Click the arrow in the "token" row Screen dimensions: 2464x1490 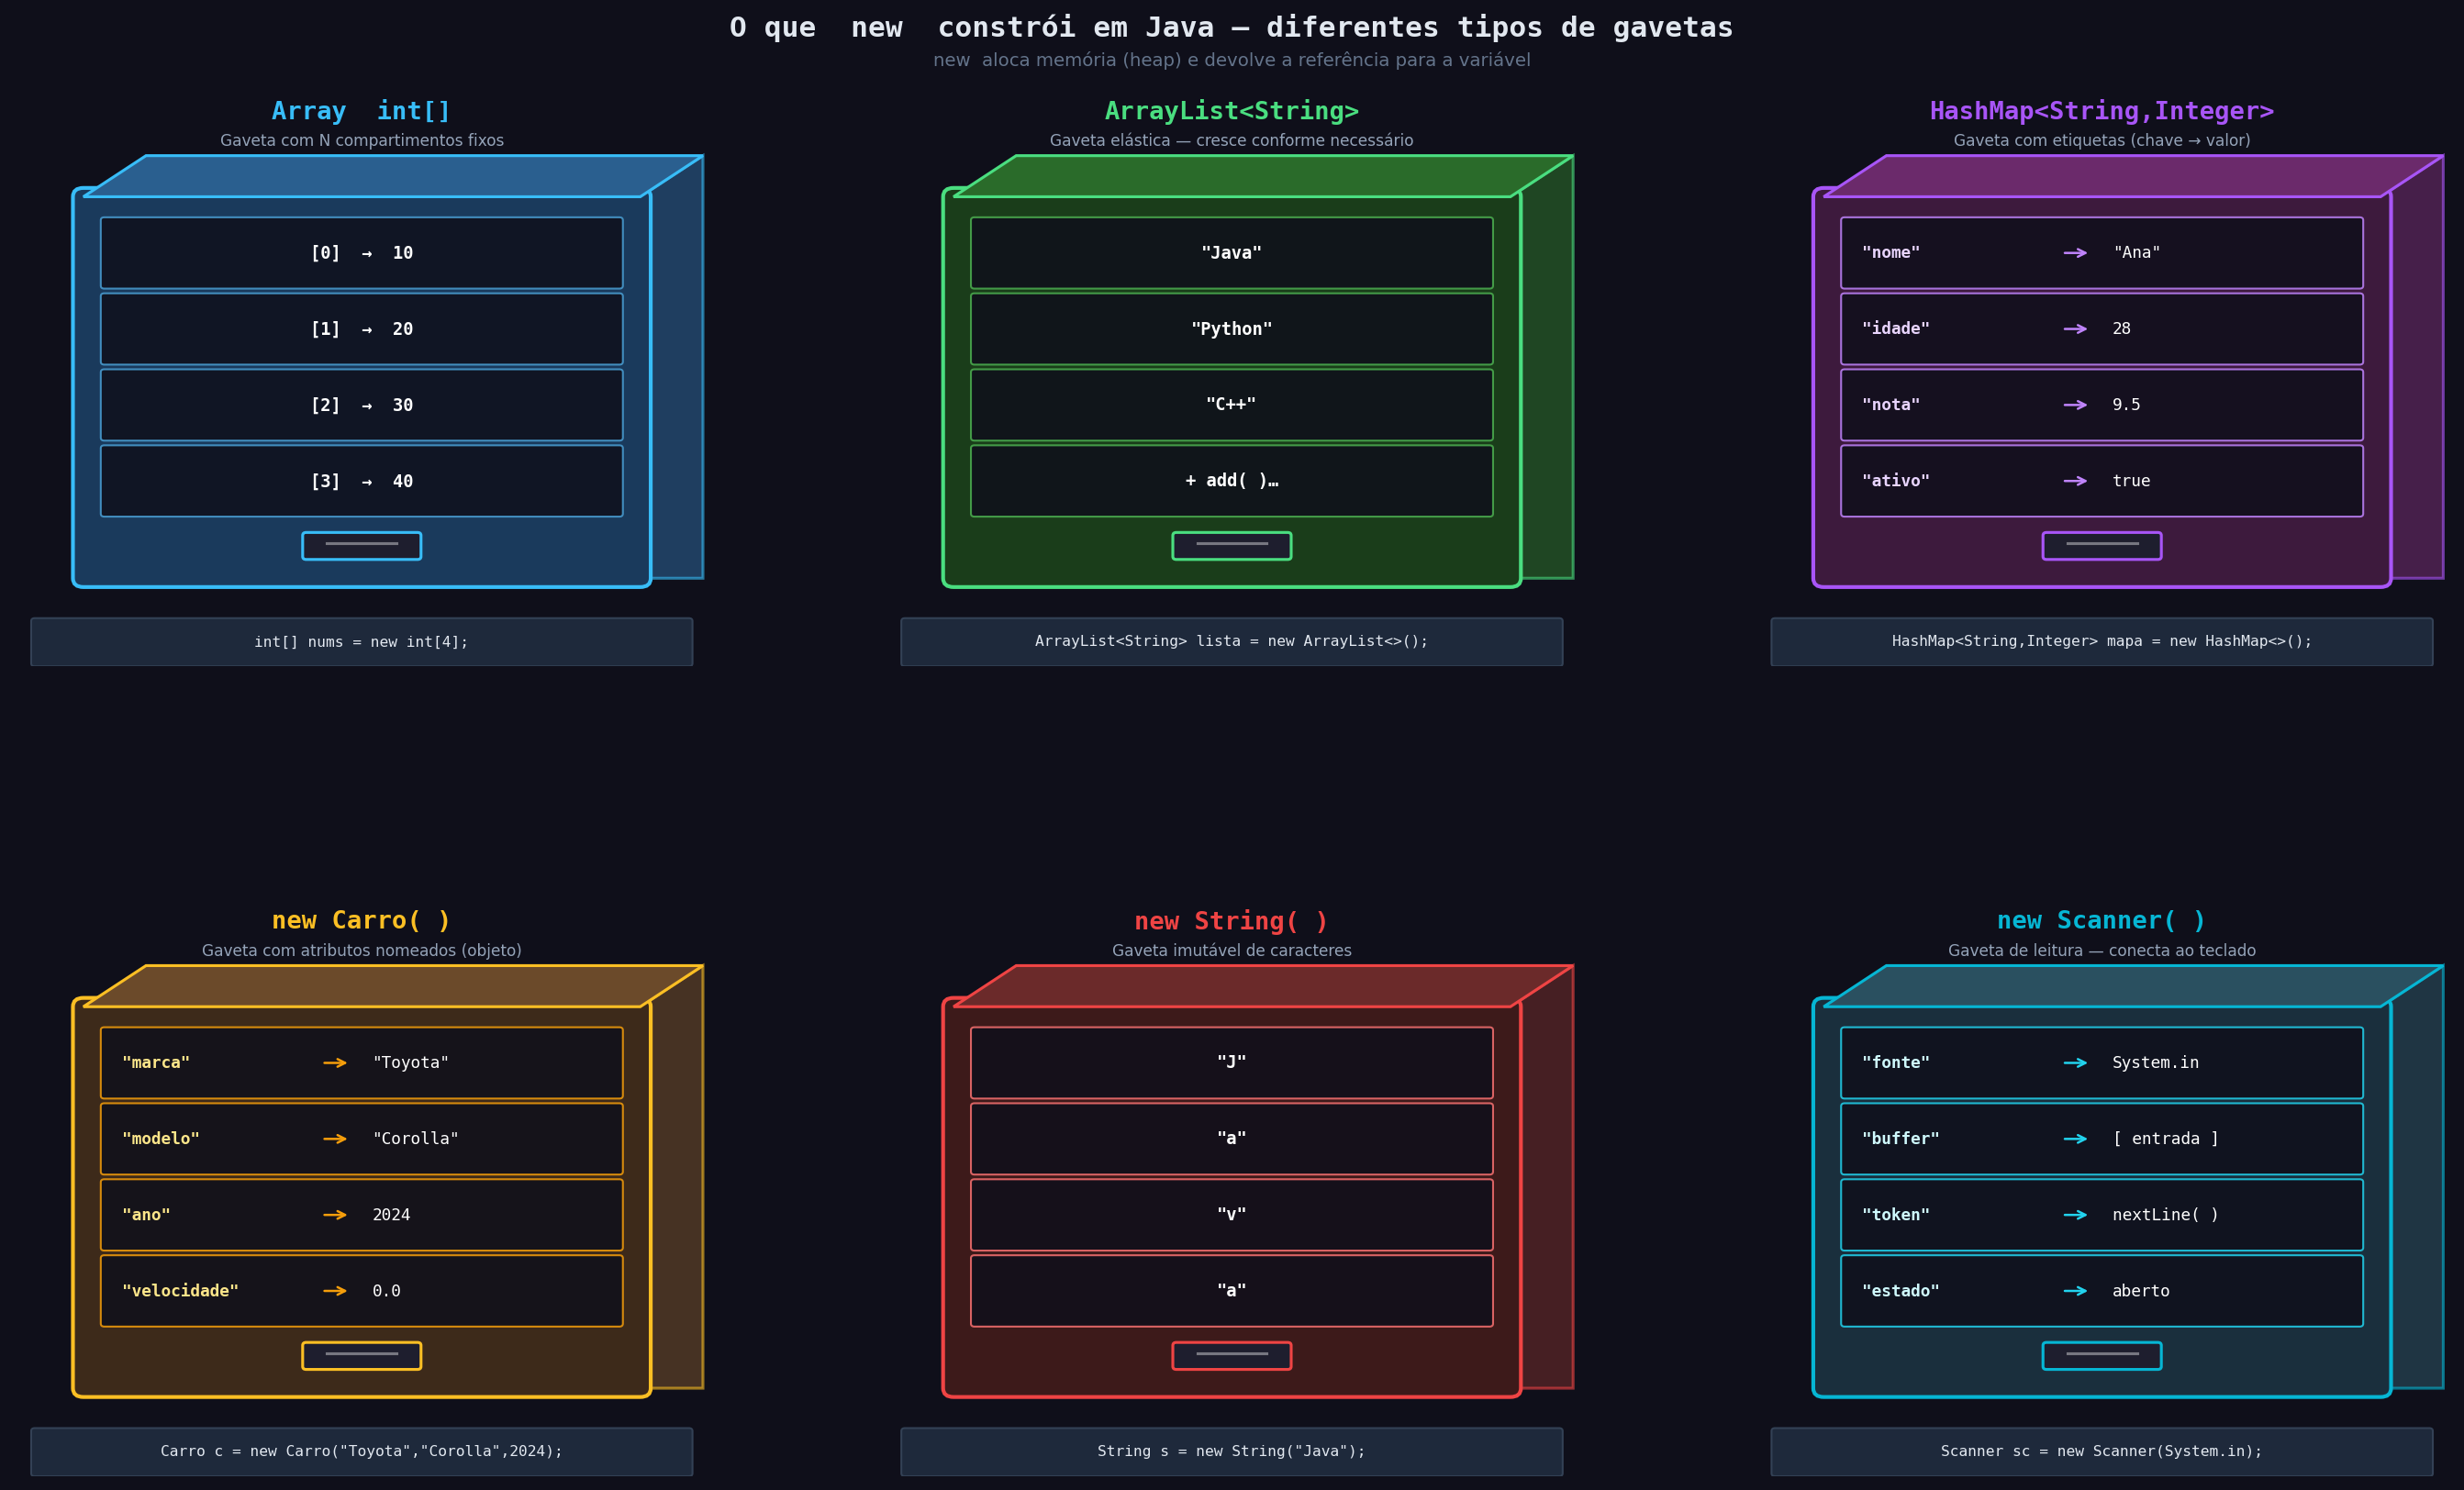(2075, 1215)
